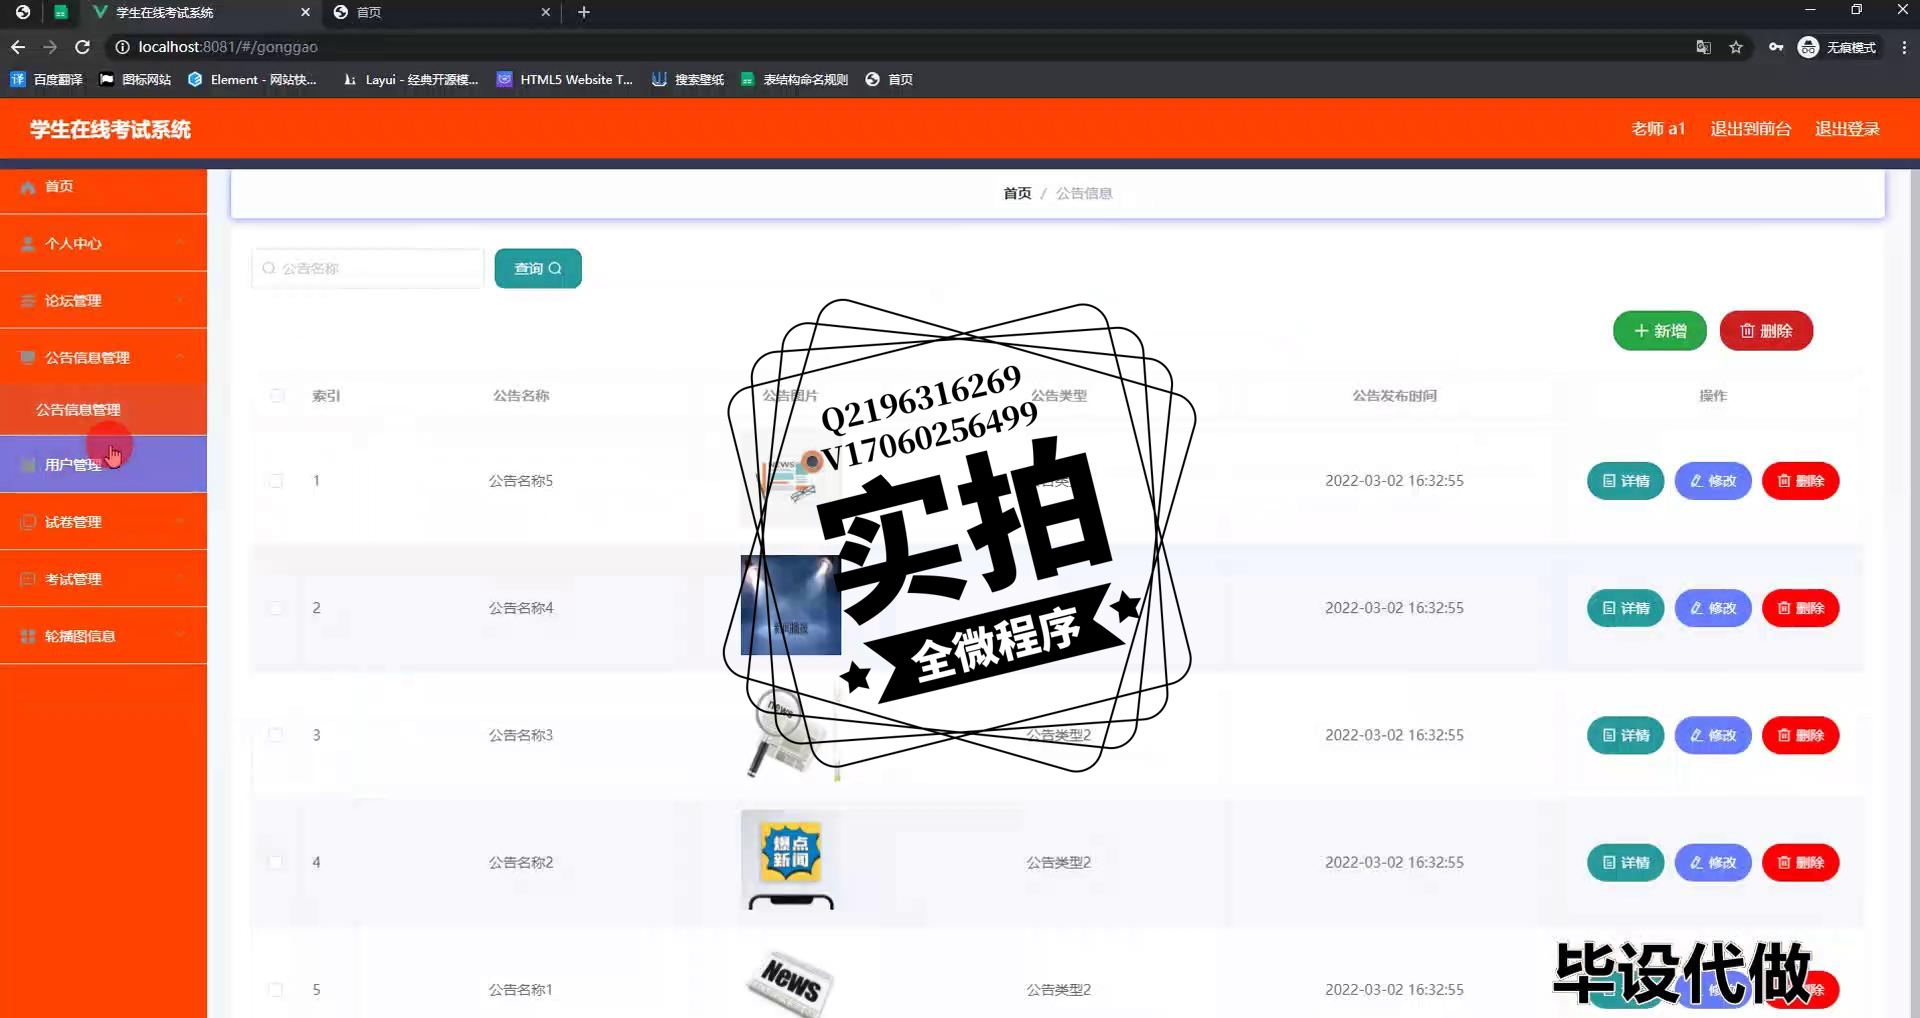
Task: Open the browser three-dot menu
Action: coord(1904,47)
